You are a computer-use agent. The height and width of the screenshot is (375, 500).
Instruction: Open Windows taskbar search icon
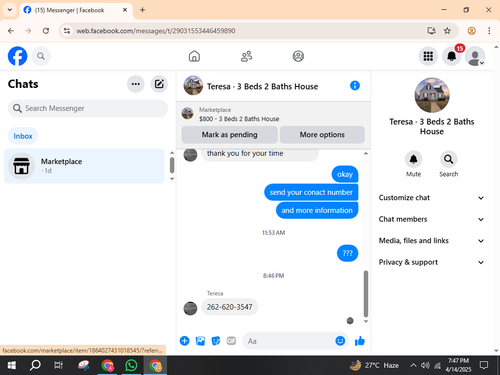click(35, 365)
